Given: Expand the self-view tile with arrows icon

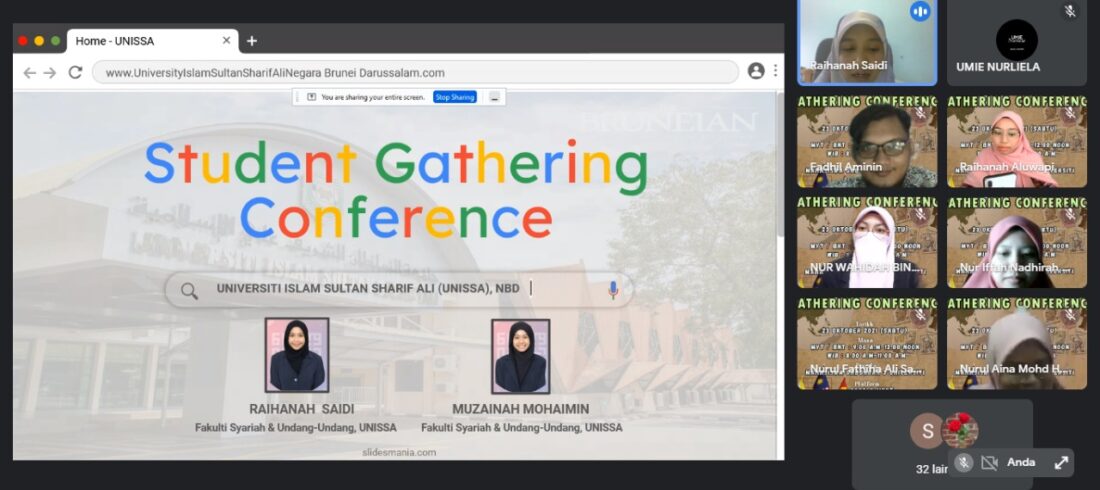Looking at the screenshot, I should (x=1061, y=462).
